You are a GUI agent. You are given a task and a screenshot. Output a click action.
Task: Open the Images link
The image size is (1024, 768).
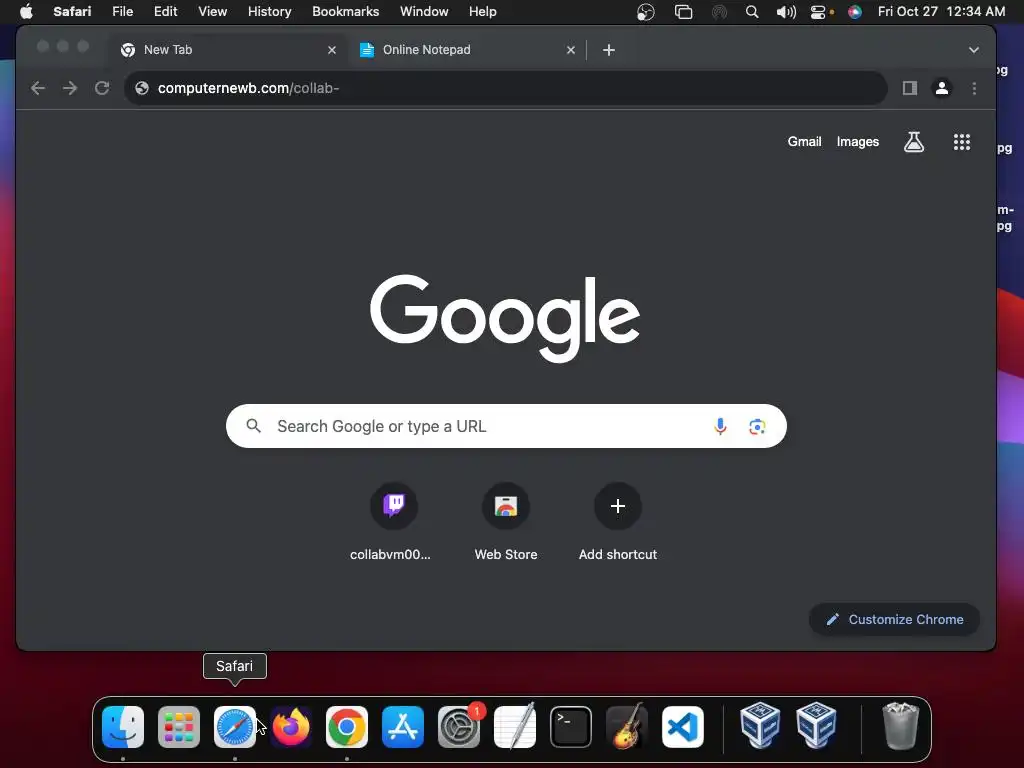(x=857, y=142)
